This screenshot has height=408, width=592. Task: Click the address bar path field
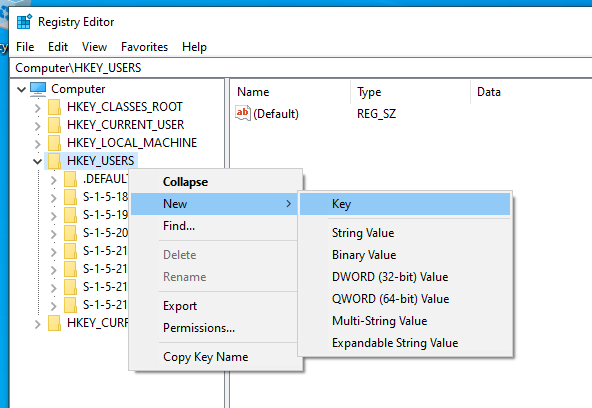[301, 68]
